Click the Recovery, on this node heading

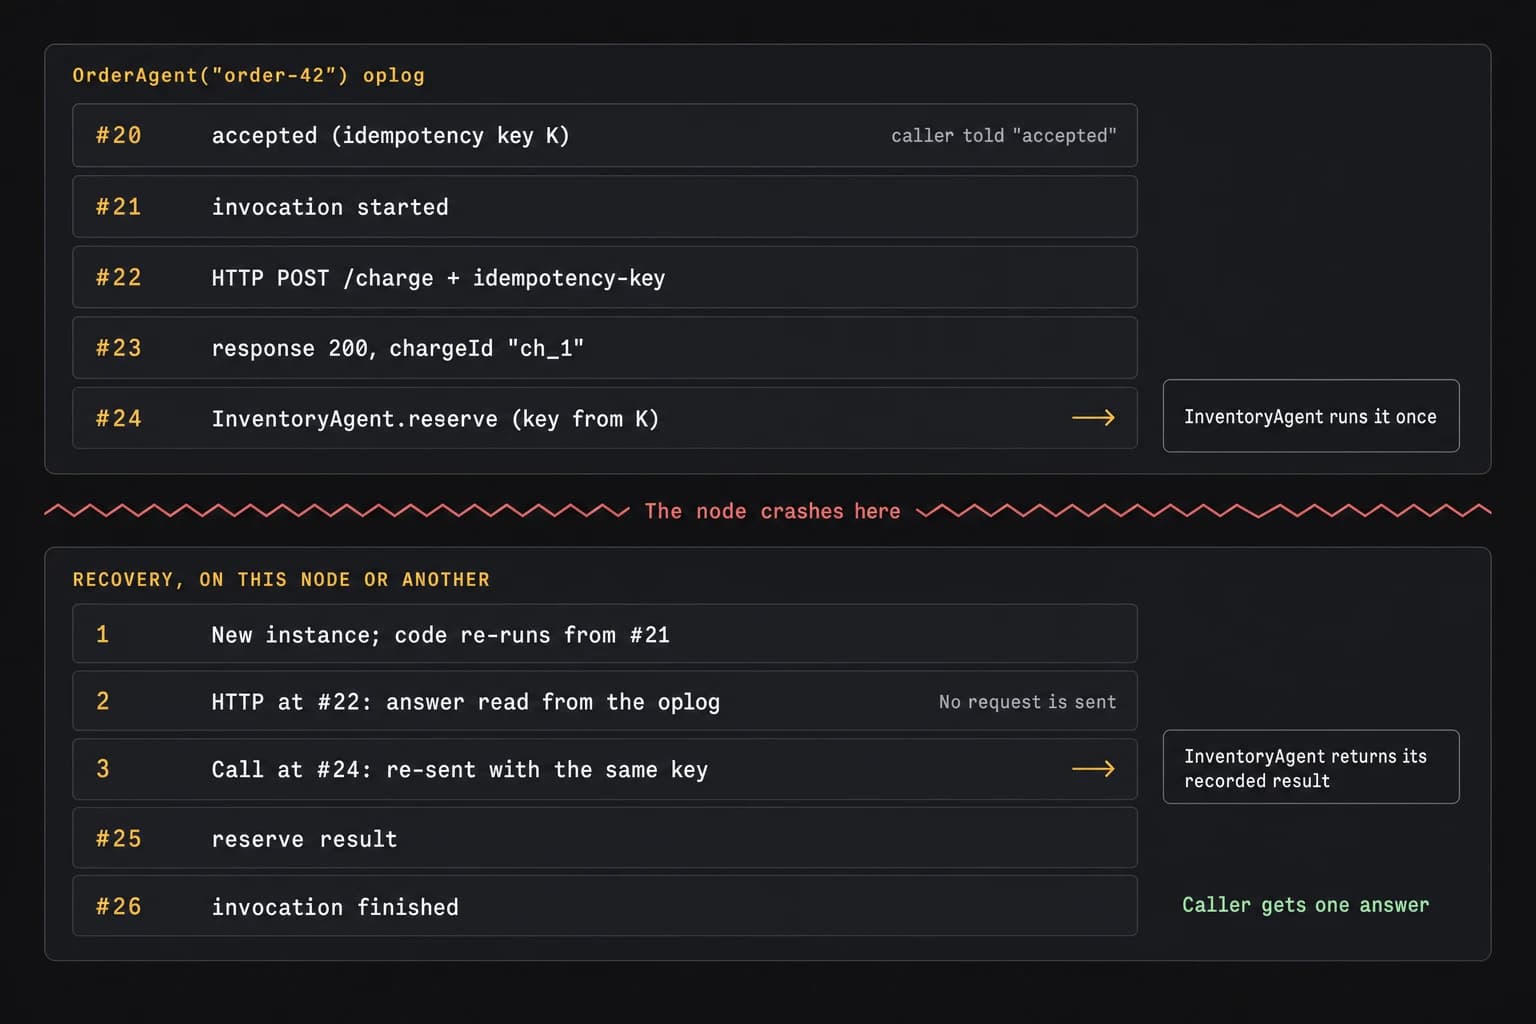(281, 579)
